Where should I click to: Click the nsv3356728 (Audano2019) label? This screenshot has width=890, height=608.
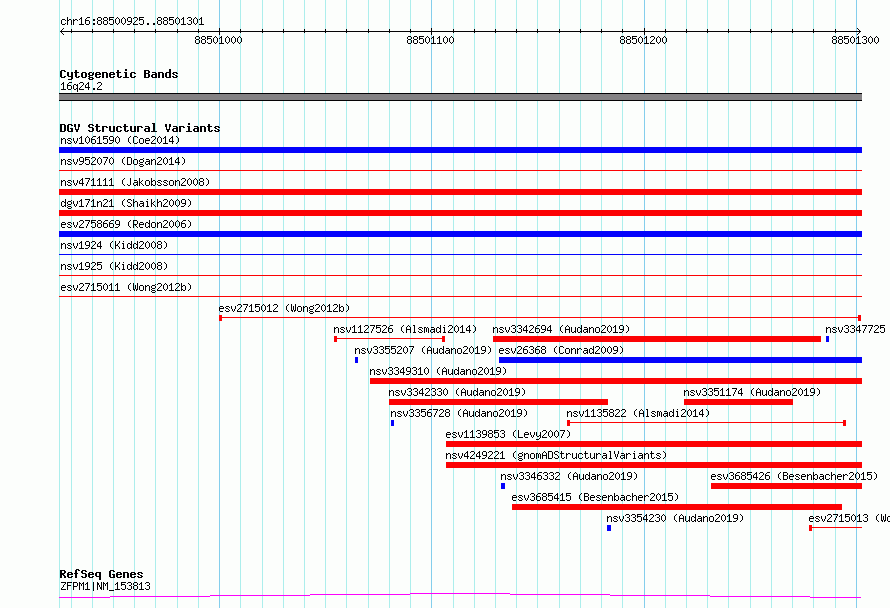pyautogui.click(x=459, y=413)
